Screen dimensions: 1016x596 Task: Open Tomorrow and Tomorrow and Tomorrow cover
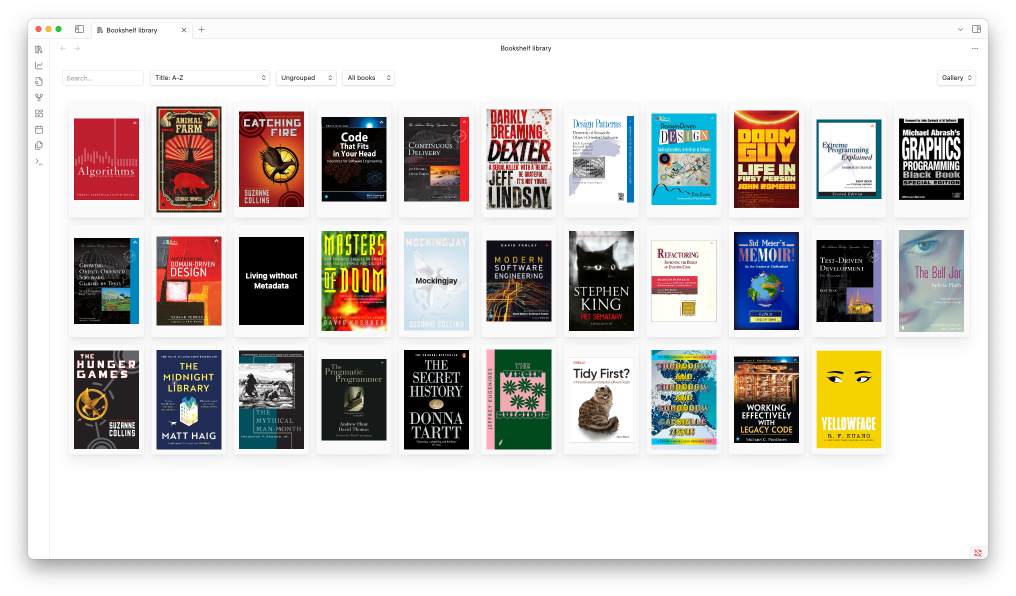tap(684, 400)
